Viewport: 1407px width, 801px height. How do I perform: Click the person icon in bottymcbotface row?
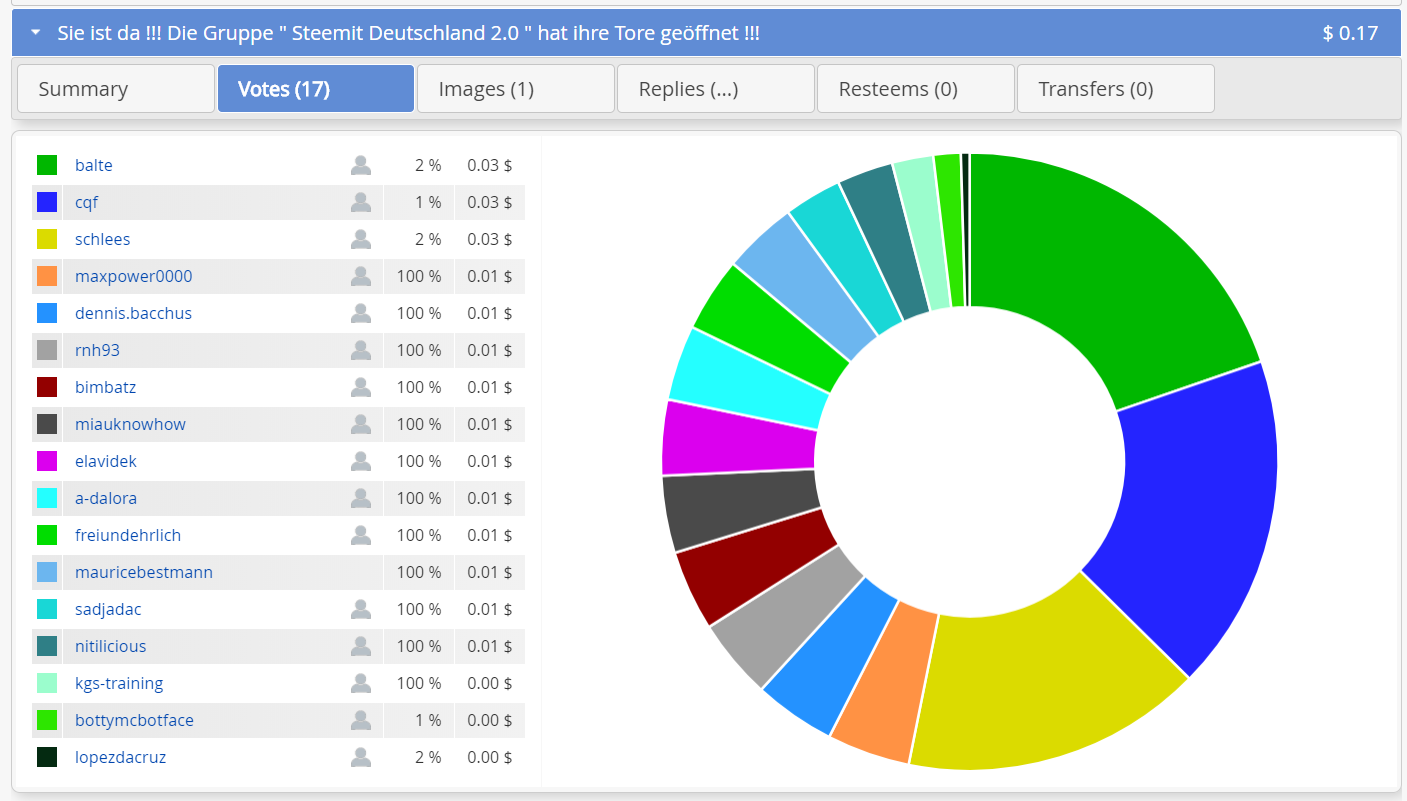coord(361,720)
